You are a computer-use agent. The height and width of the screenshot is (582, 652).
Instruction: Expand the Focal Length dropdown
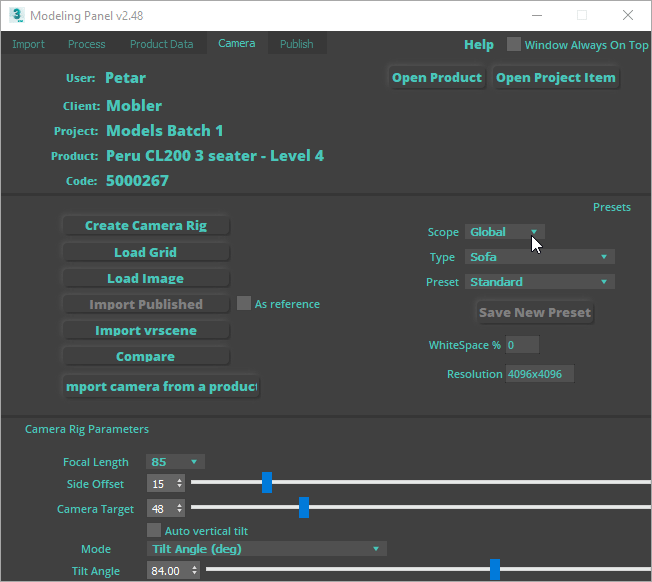click(175, 462)
